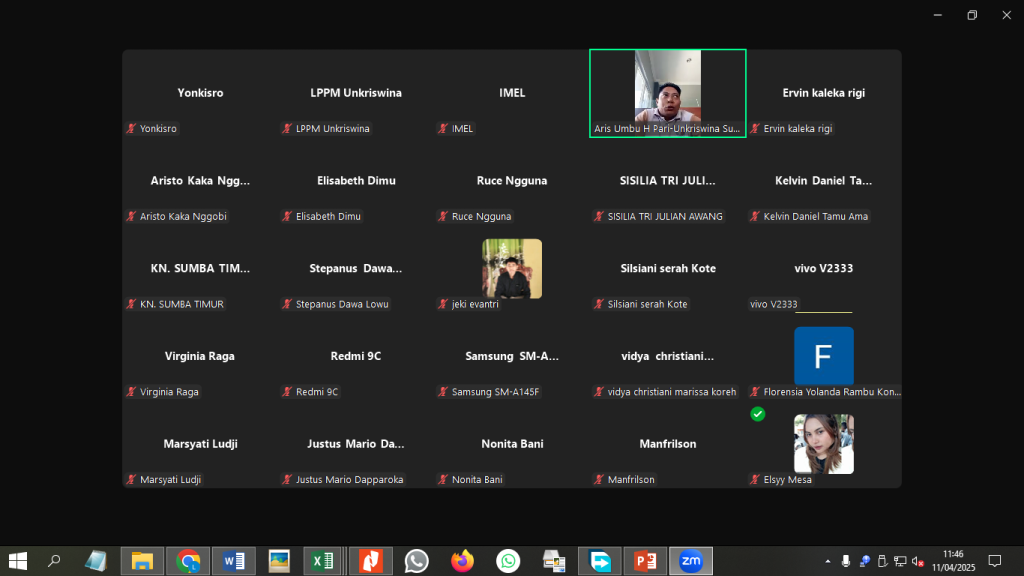Click muted mic icon beside Marsyati Ludji

131,479
